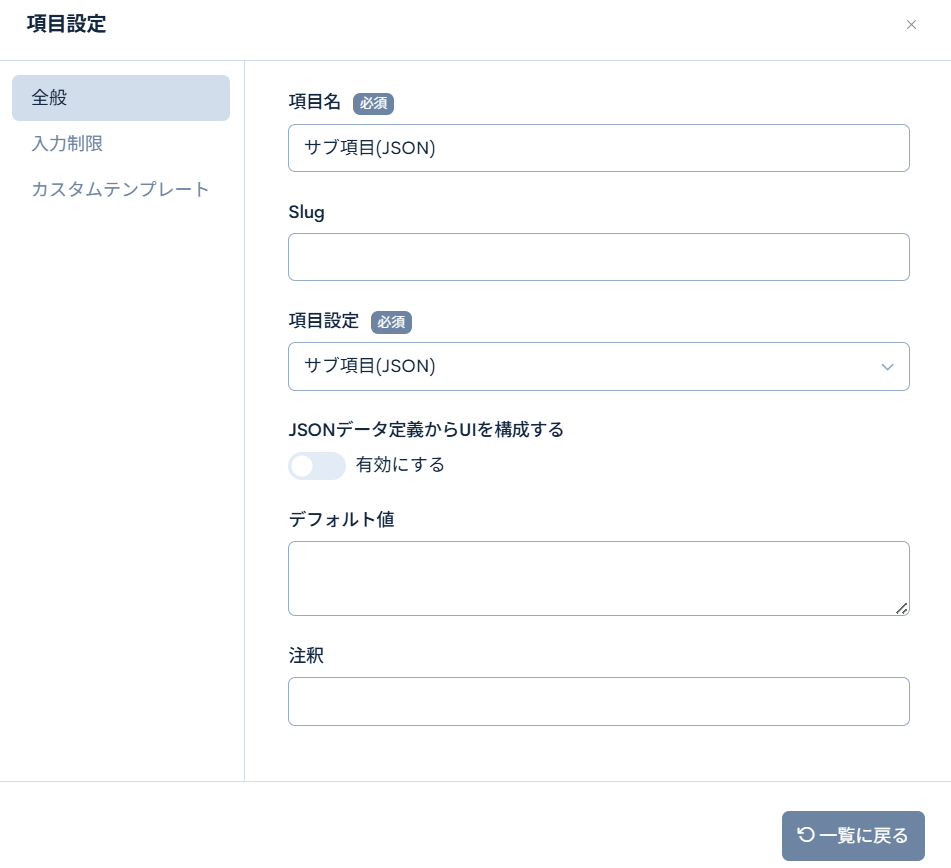Click the 有効にする label text
951x868 pixels.
(400, 465)
